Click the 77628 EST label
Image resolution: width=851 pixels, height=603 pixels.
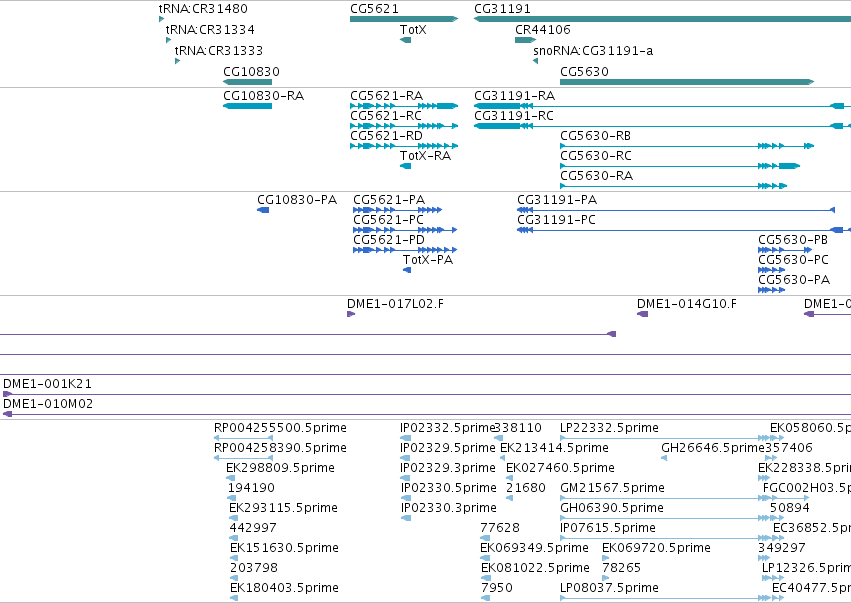[x=500, y=528]
